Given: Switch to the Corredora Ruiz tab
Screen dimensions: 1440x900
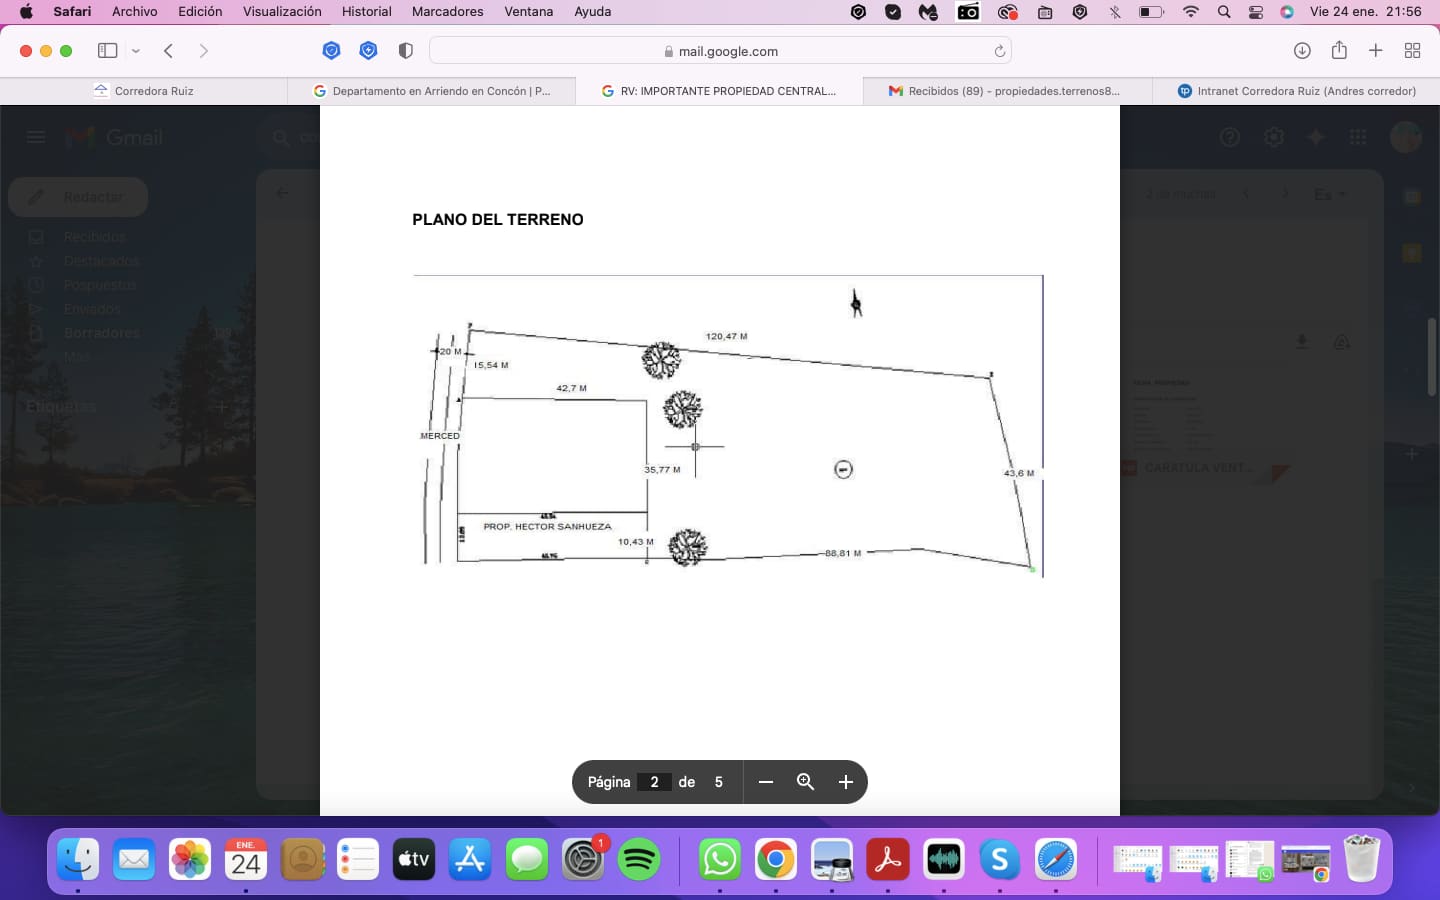Looking at the screenshot, I should click(x=144, y=91).
